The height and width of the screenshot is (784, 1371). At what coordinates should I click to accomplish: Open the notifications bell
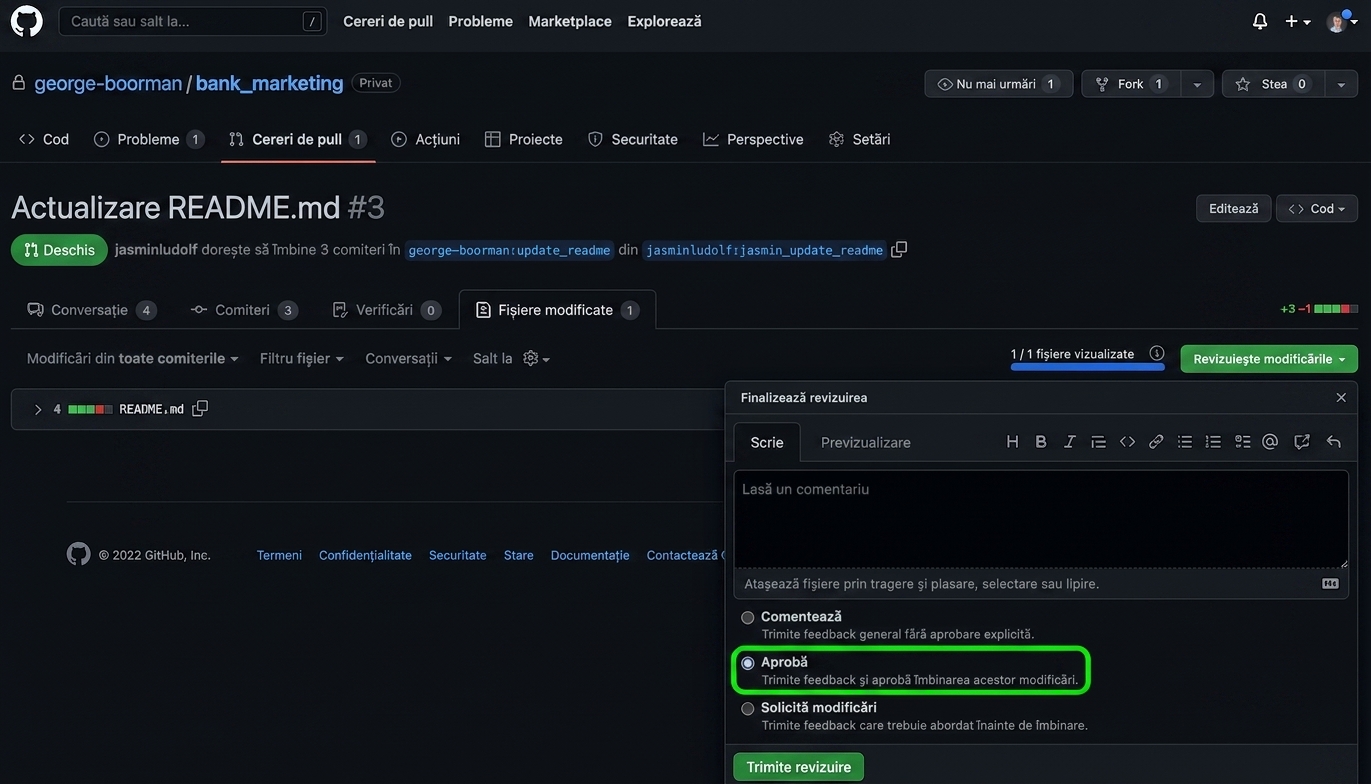pyautogui.click(x=1260, y=21)
